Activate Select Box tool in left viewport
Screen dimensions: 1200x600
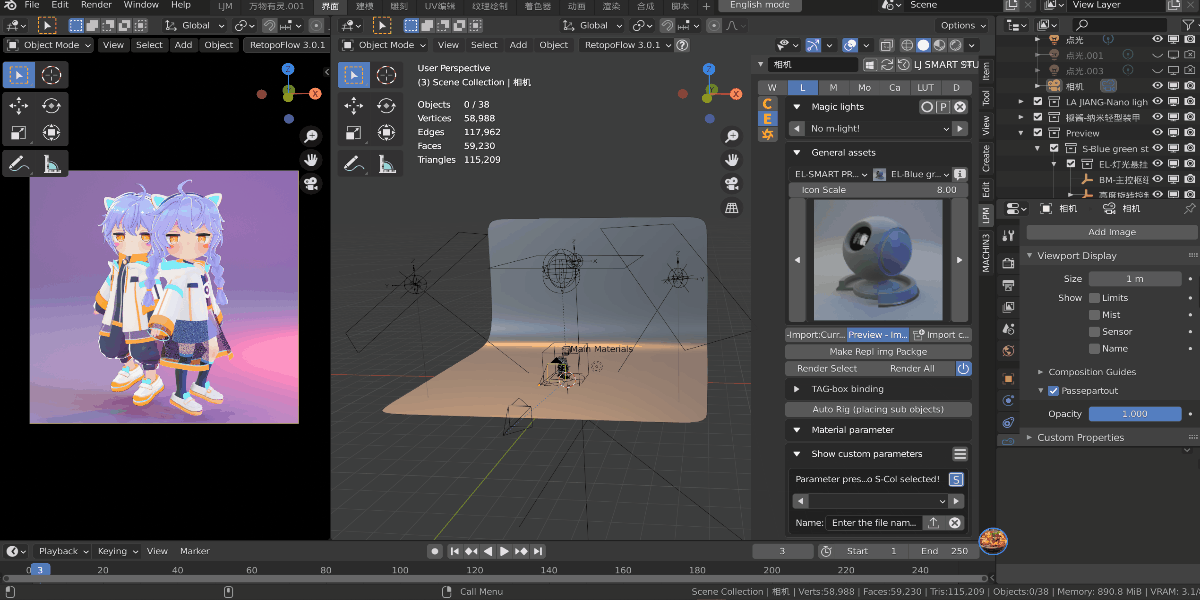[x=19, y=75]
